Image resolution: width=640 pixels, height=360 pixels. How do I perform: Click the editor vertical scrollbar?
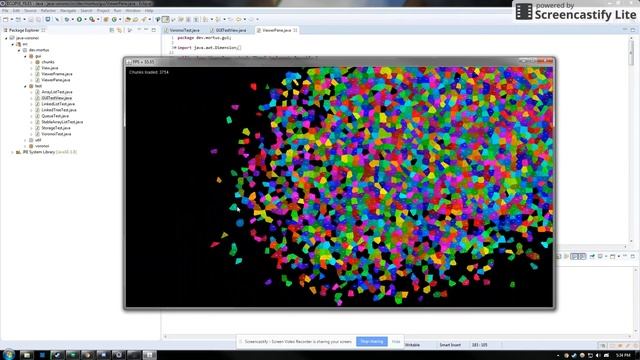[x=631, y=141]
